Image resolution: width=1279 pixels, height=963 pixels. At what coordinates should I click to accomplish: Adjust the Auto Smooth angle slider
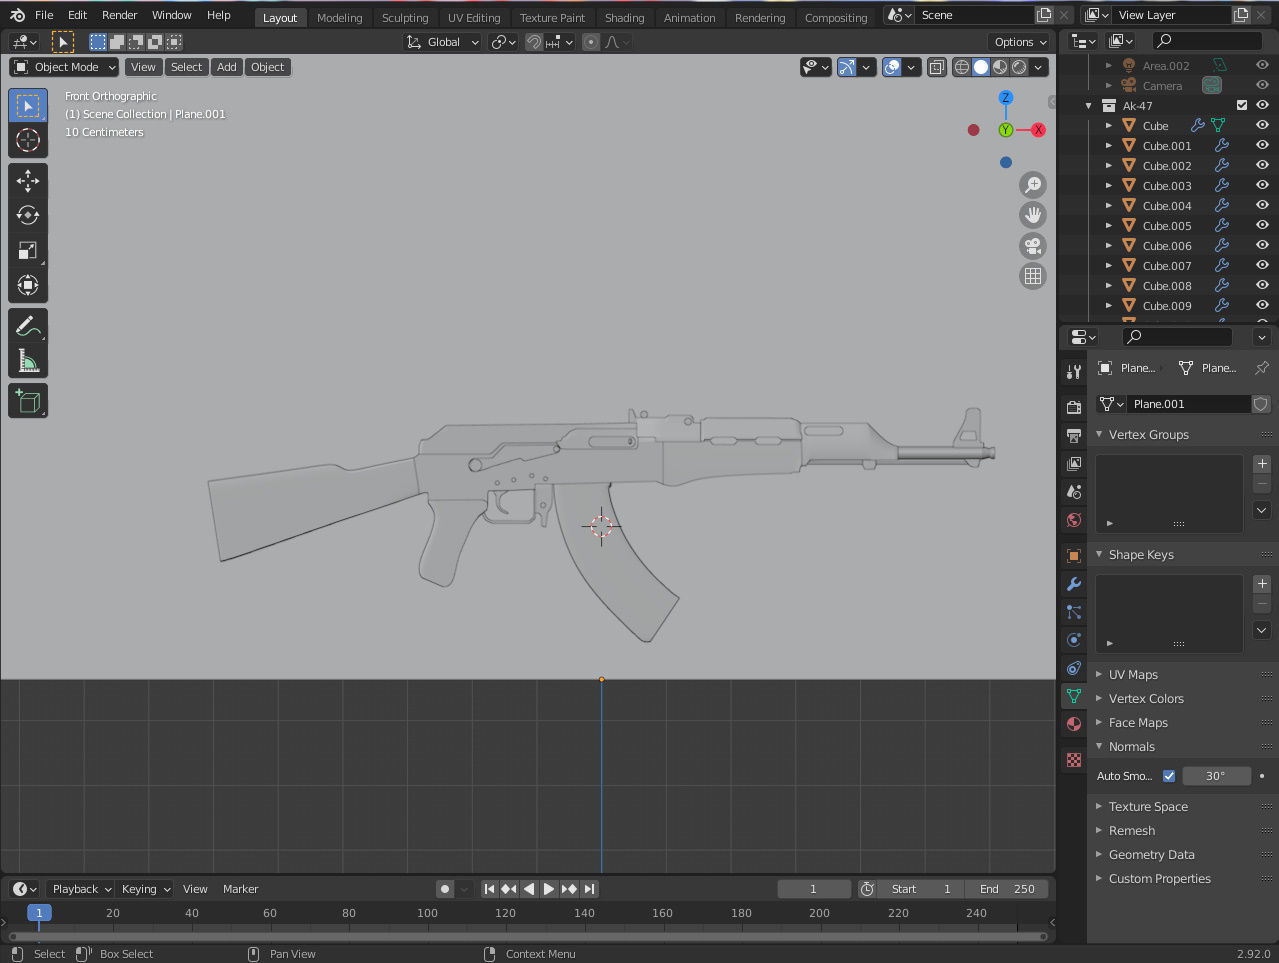pyautogui.click(x=1216, y=775)
